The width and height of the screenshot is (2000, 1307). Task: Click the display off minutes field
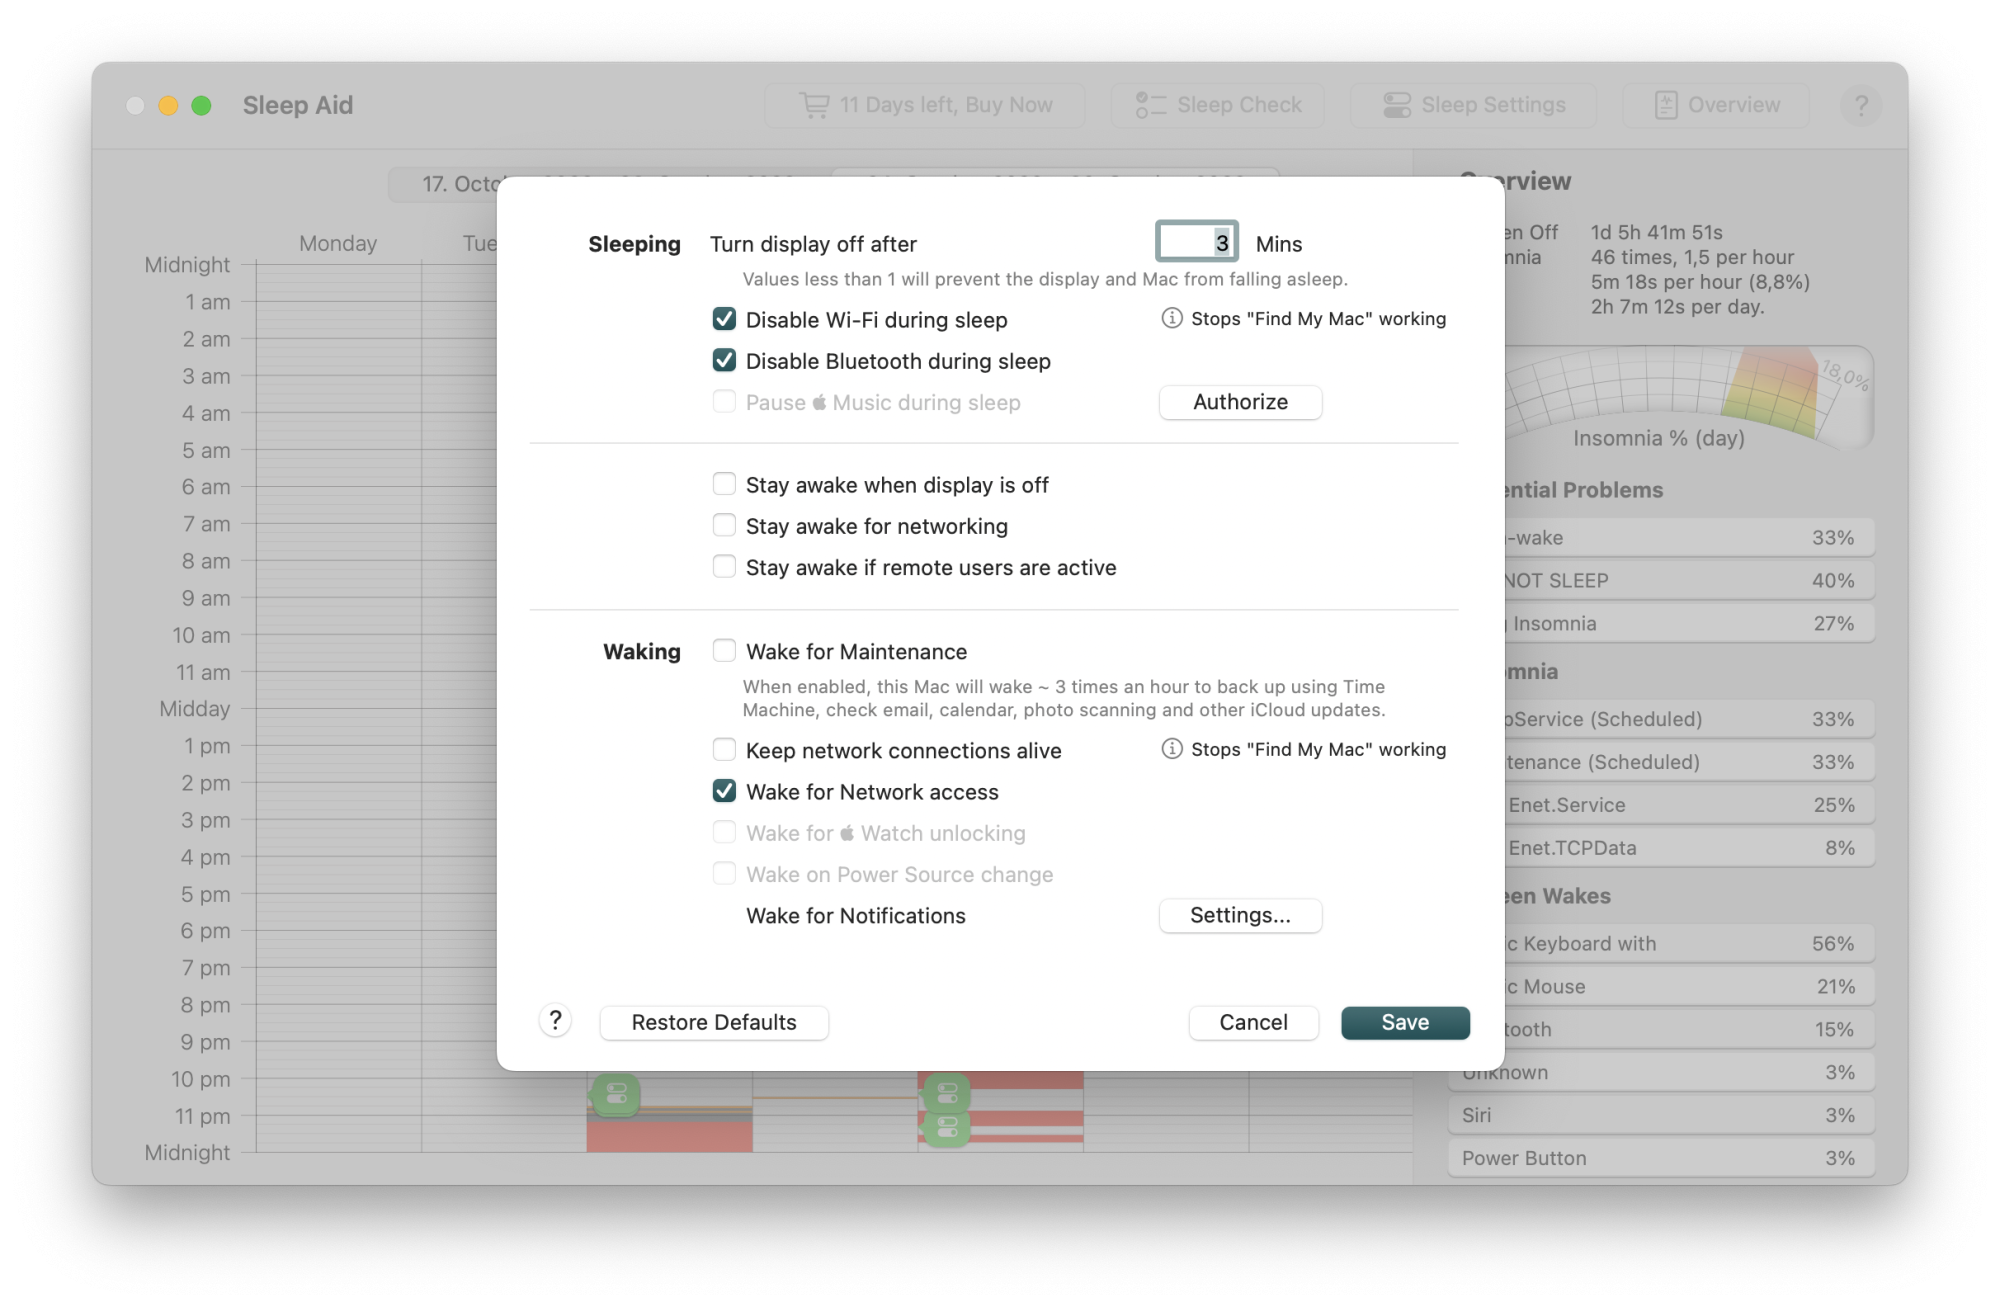tap(1196, 243)
